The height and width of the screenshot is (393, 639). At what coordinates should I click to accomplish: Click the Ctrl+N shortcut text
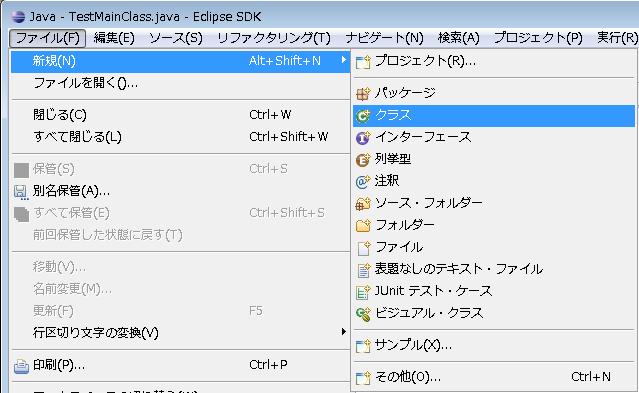591,377
